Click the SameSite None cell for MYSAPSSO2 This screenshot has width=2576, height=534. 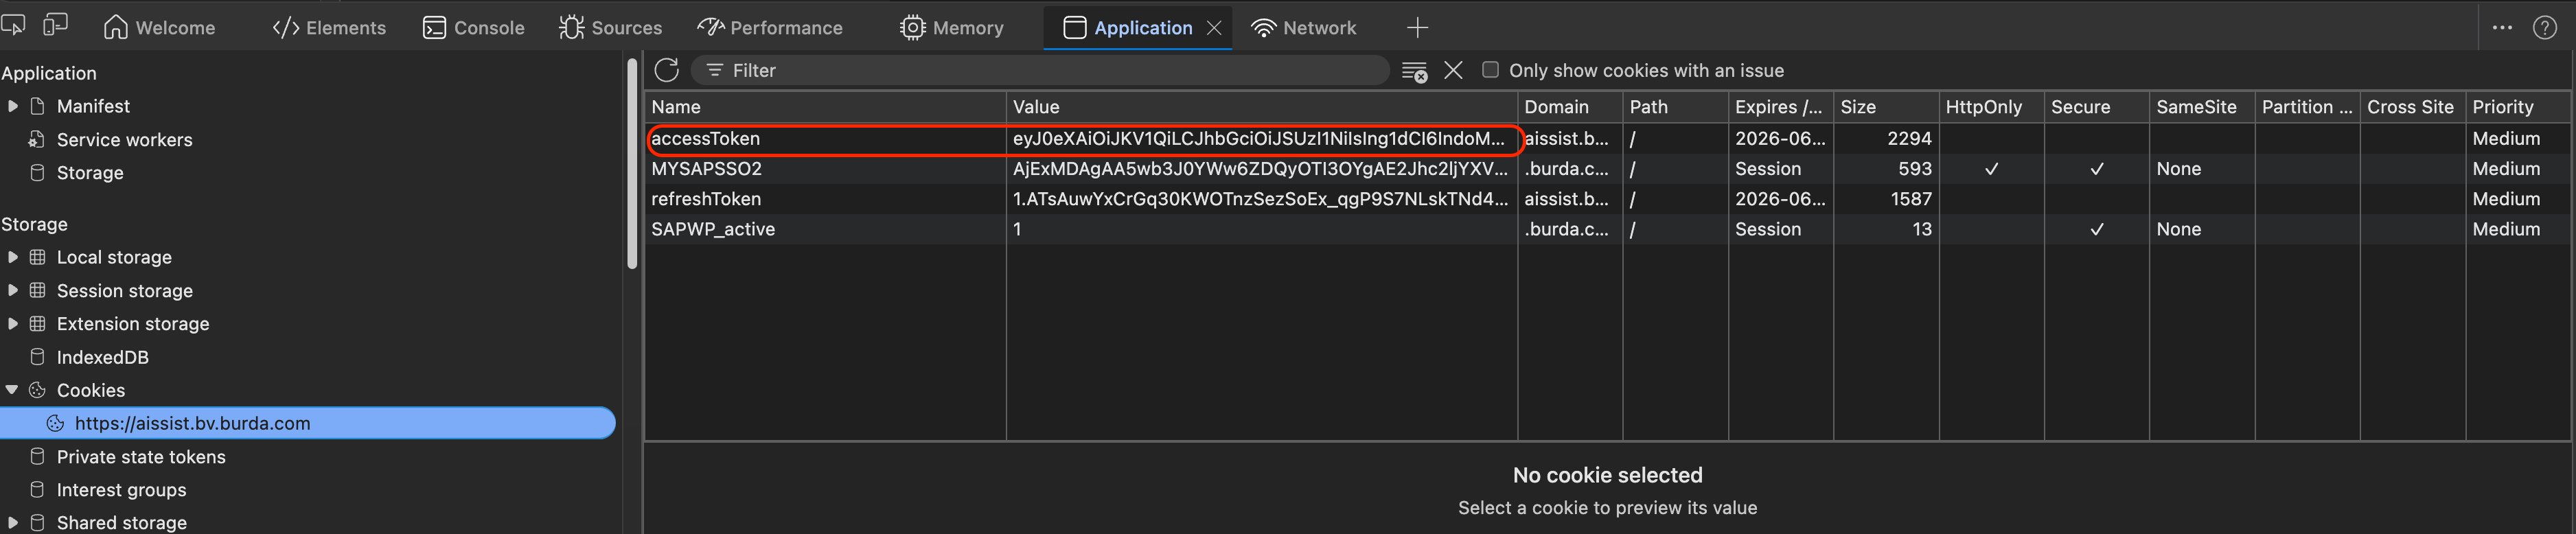tap(2202, 169)
